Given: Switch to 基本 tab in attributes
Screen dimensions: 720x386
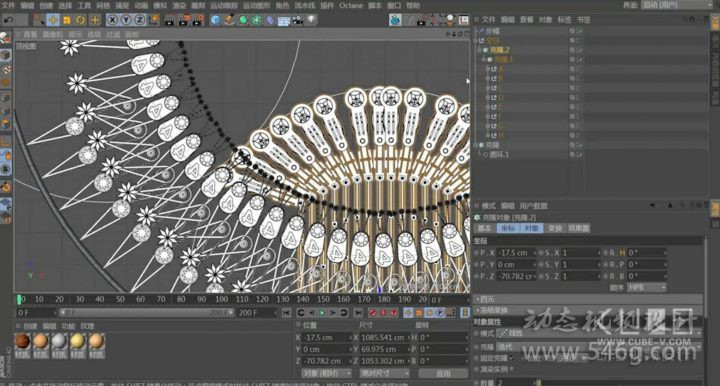Looking at the screenshot, I should click(484, 228).
